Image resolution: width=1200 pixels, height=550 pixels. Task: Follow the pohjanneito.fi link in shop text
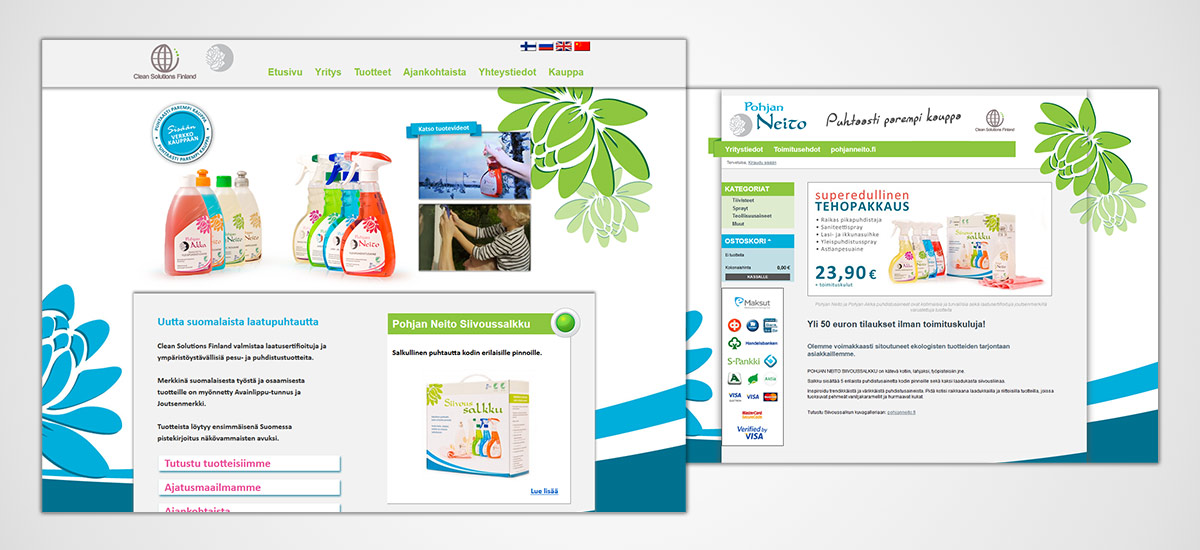coord(901,412)
